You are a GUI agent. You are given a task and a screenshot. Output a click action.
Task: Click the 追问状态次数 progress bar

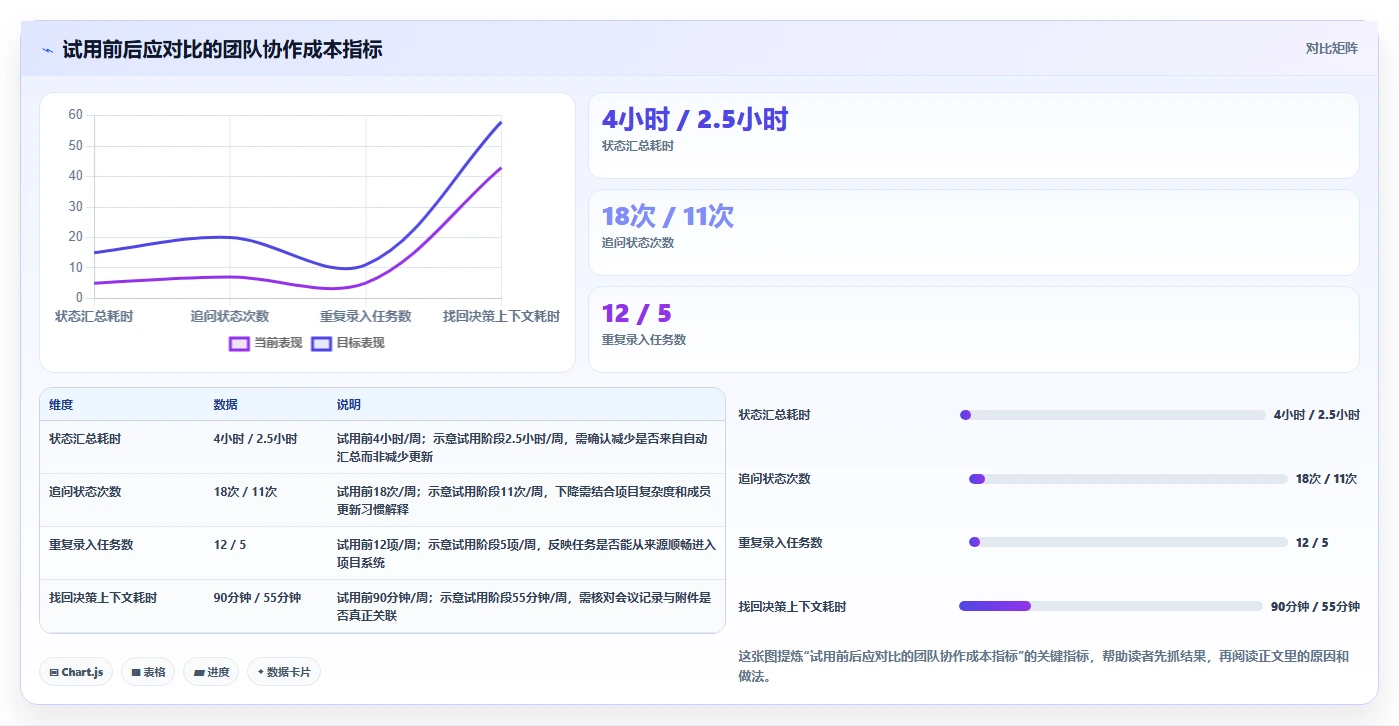tap(1128, 479)
